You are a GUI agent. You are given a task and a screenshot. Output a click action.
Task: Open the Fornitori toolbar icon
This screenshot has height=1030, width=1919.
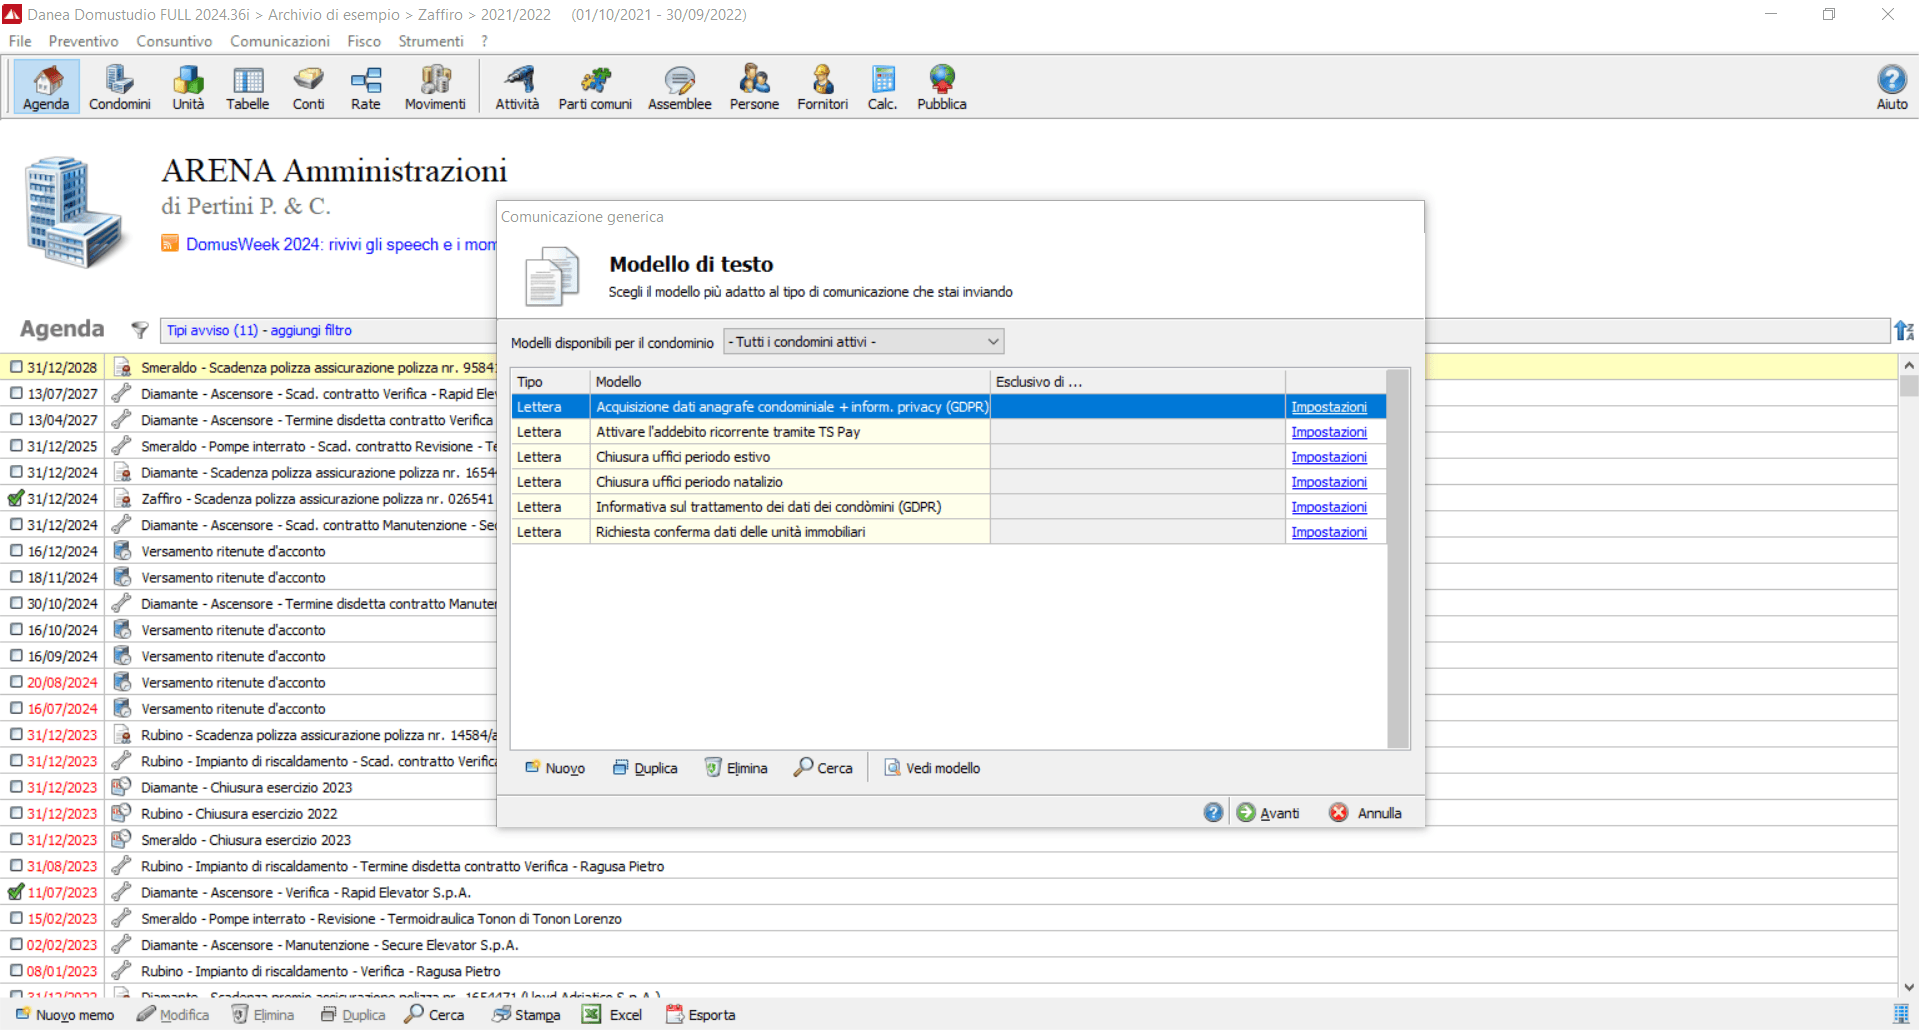pos(822,87)
